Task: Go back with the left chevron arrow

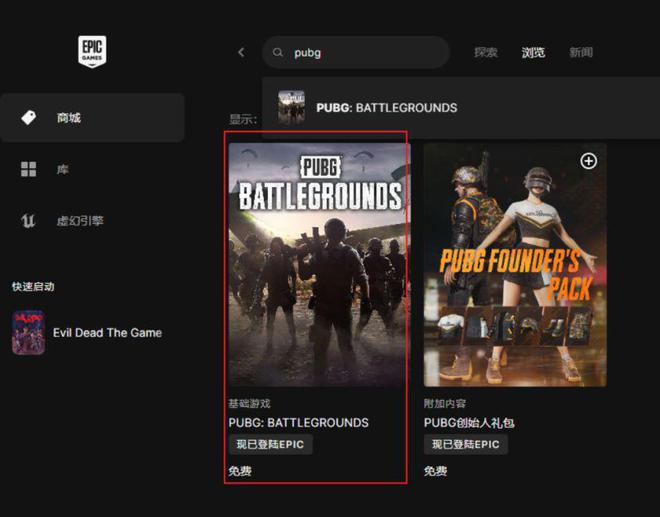Action: [x=242, y=52]
